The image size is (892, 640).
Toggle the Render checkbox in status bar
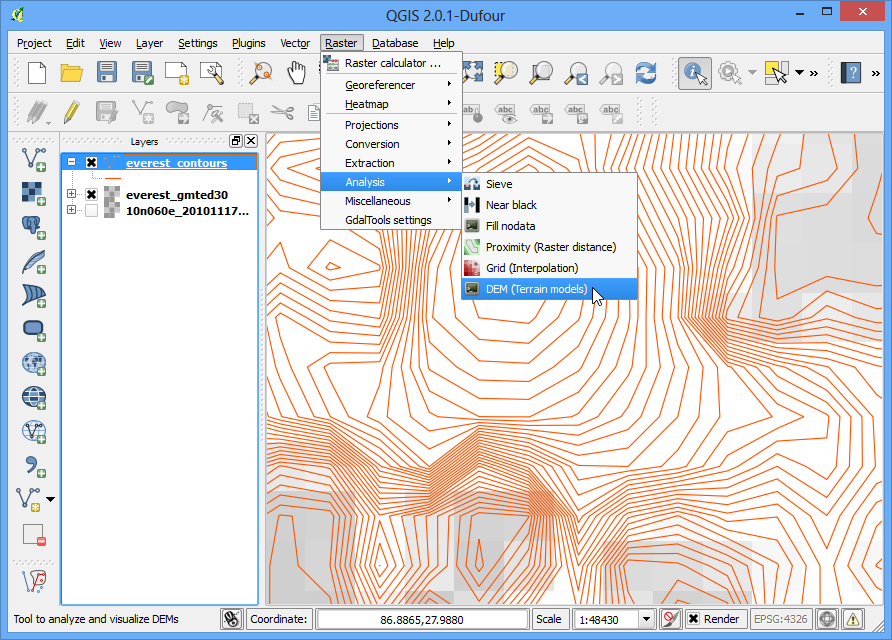(x=693, y=619)
